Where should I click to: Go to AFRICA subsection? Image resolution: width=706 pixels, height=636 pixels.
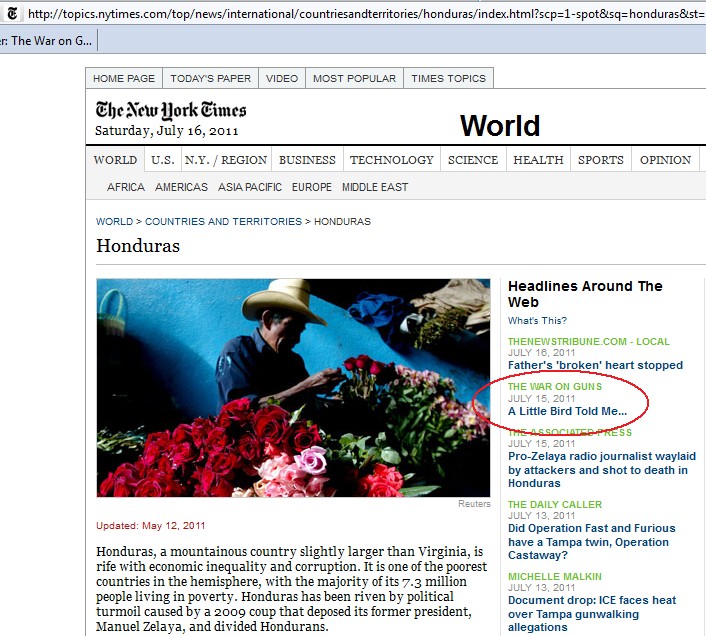coord(126,187)
